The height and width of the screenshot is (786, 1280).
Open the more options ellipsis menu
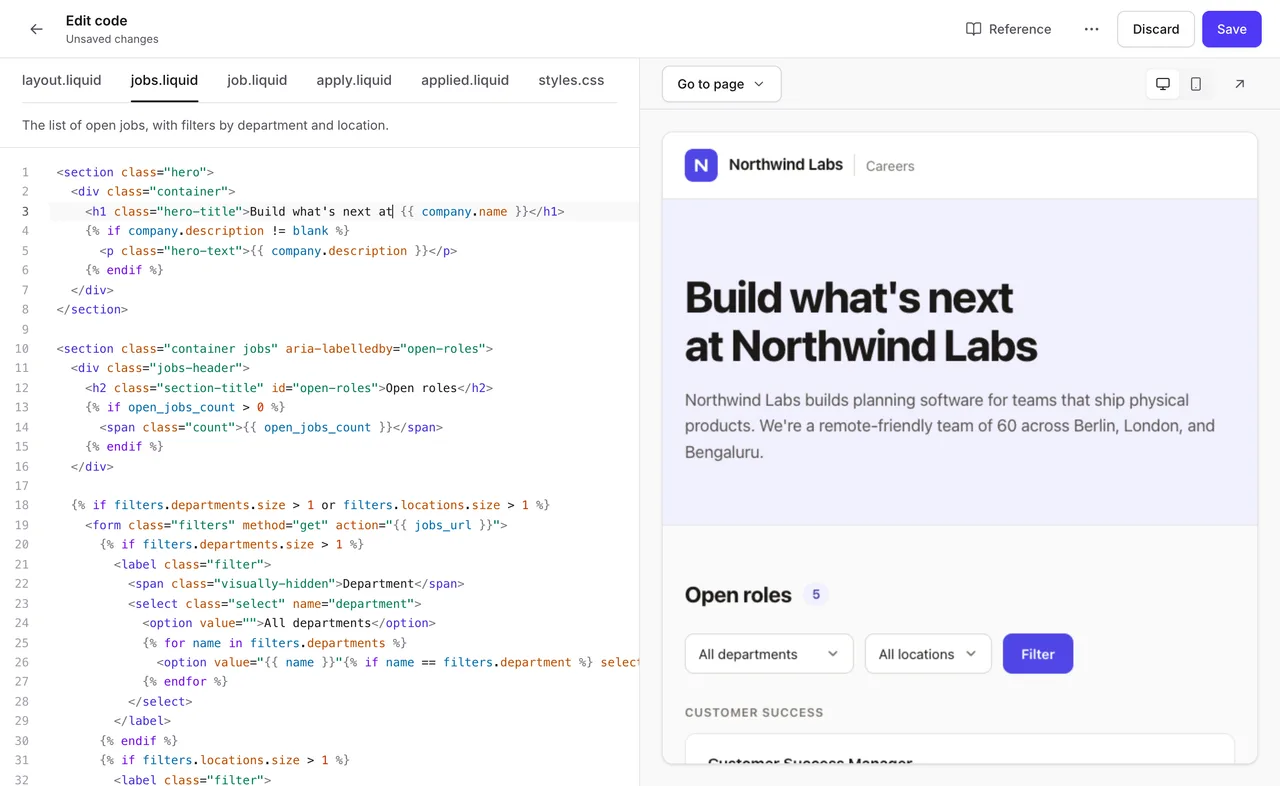[1091, 29]
